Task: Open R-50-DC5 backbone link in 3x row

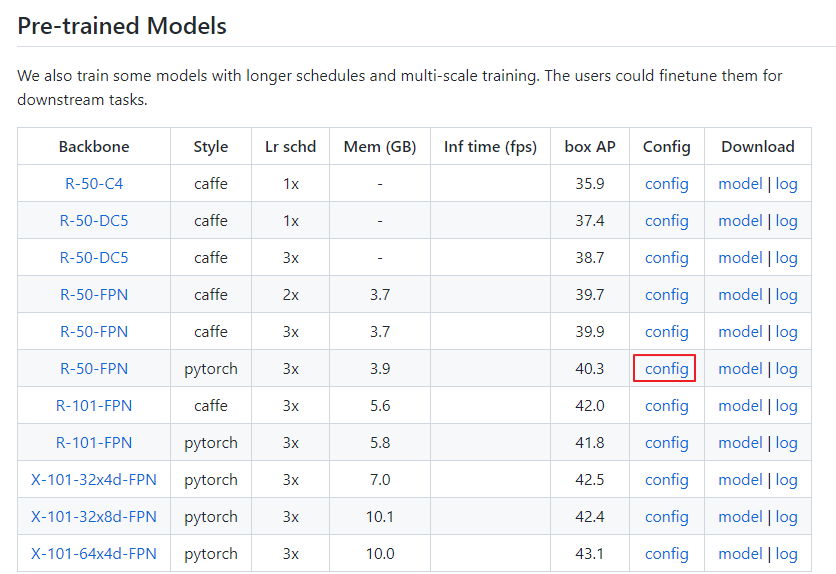Action: (x=94, y=258)
